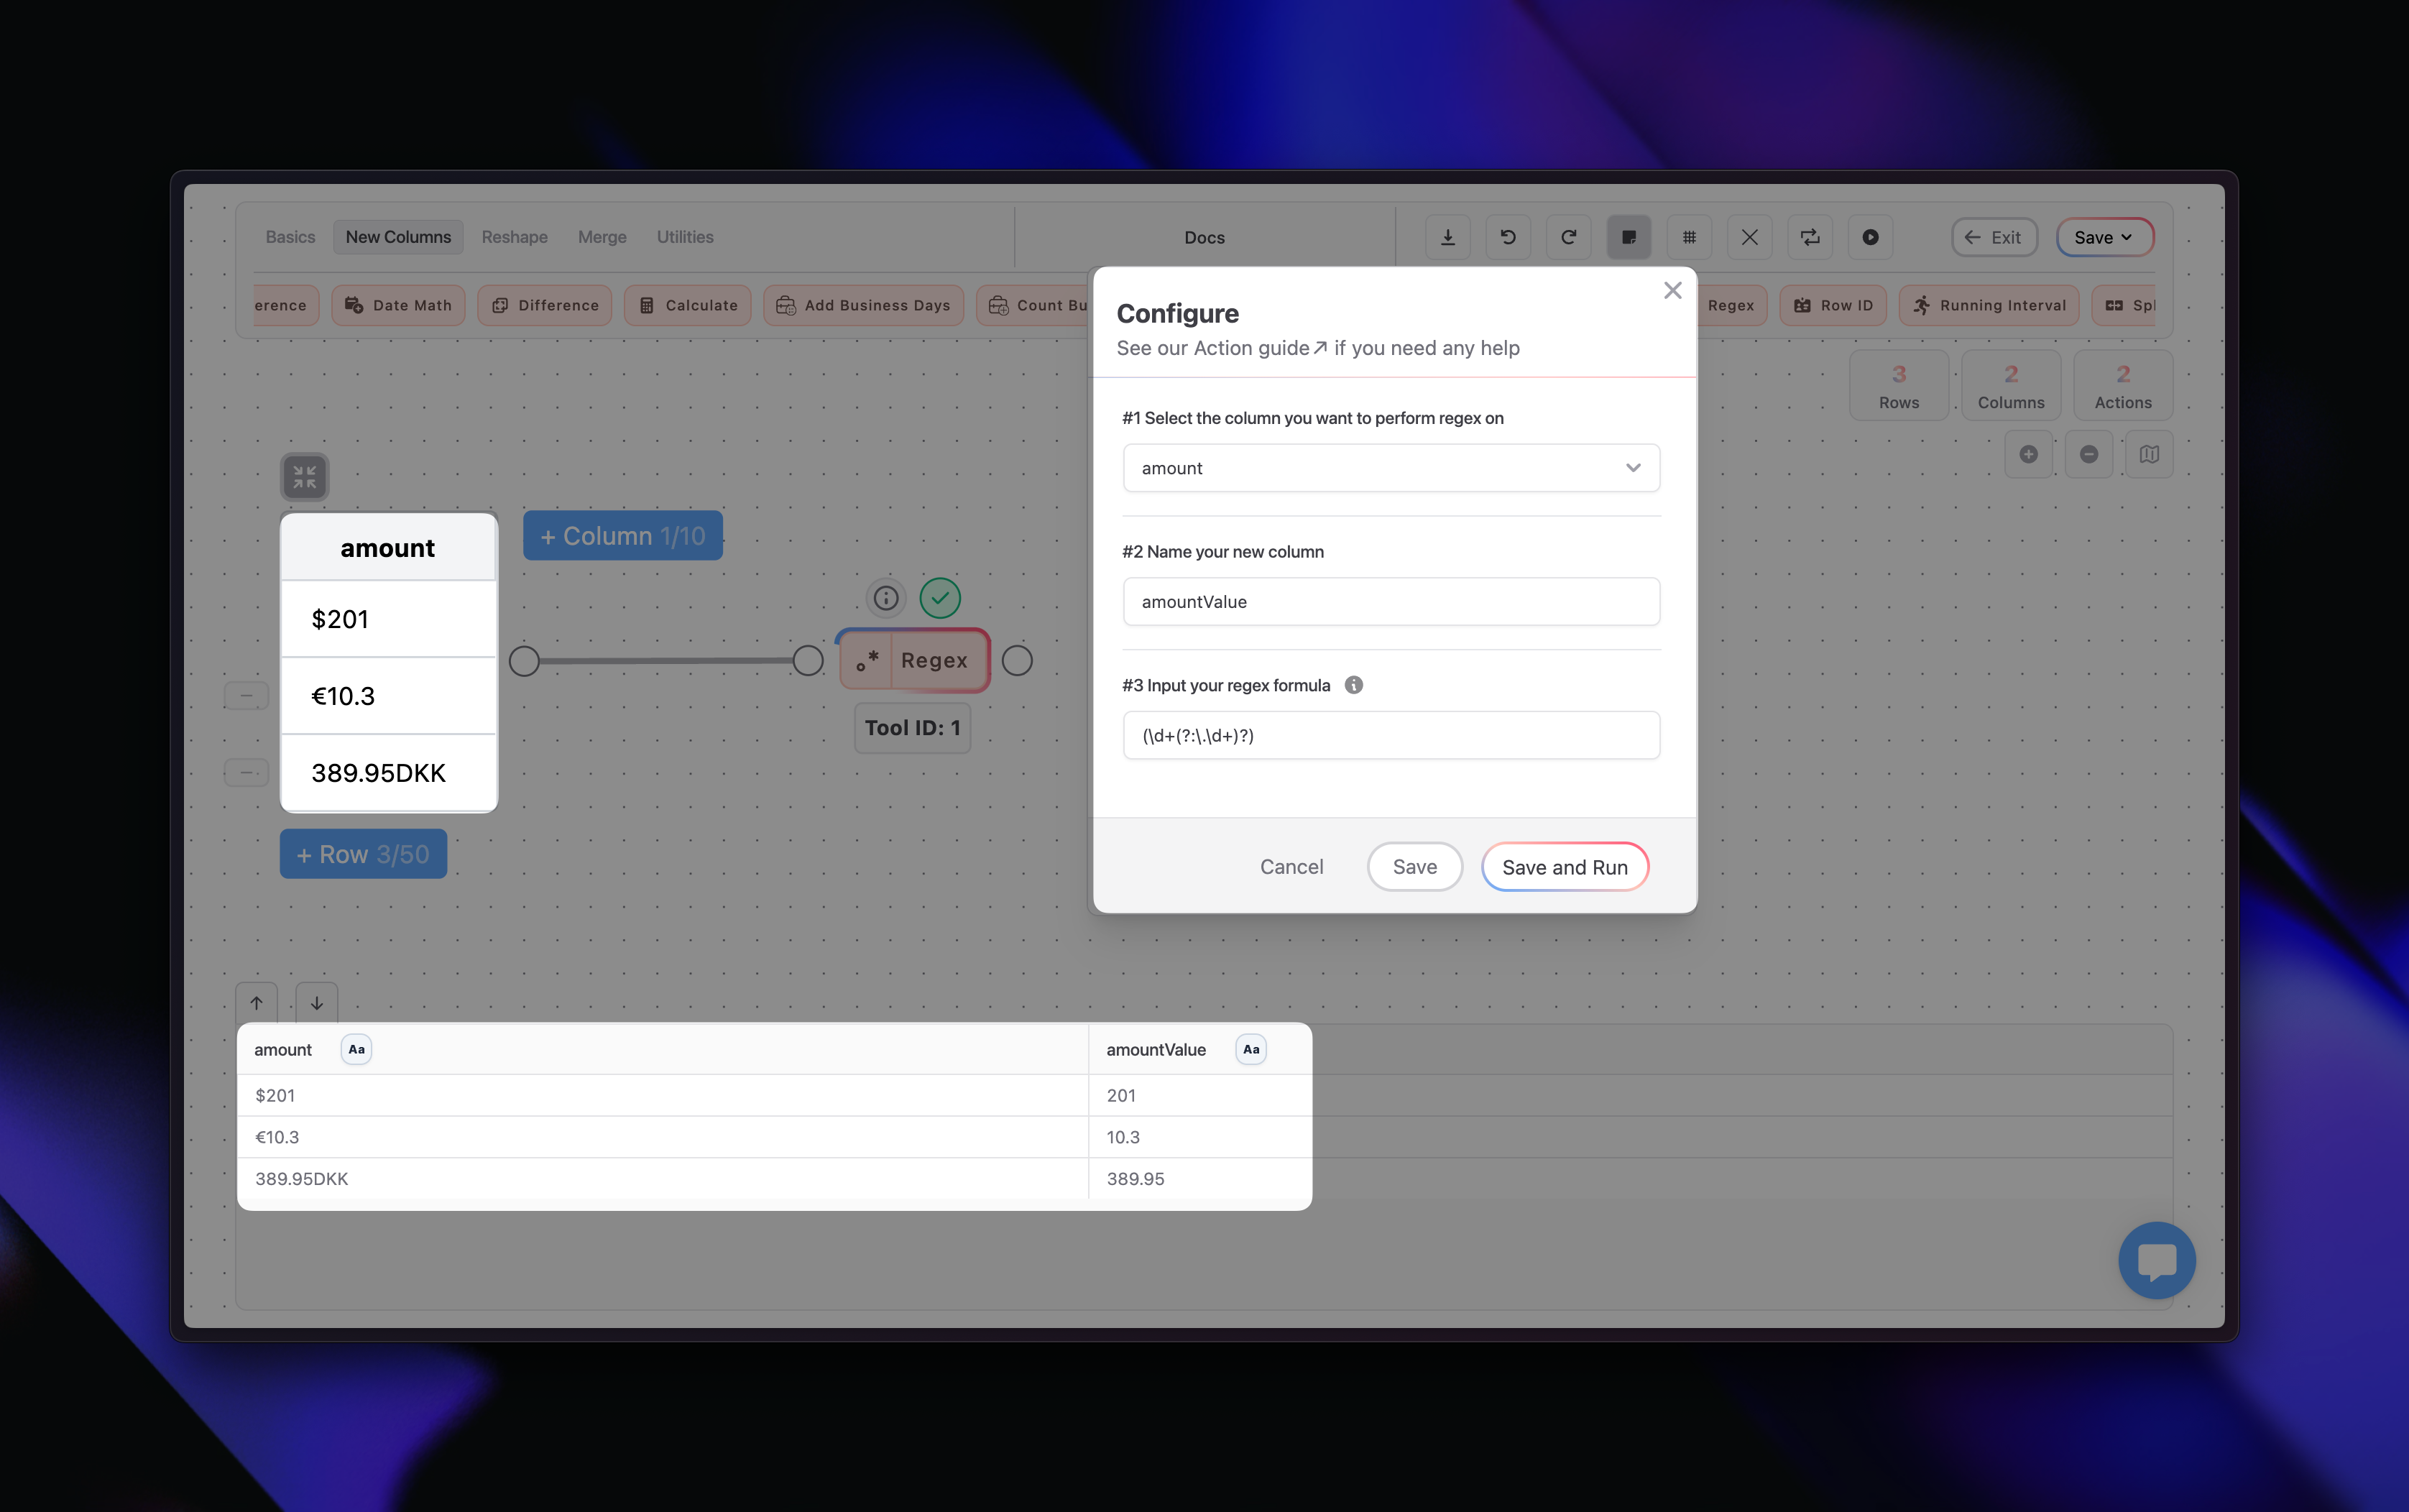Select the Calculate action

pyautogui.click(x=688, y=305)
